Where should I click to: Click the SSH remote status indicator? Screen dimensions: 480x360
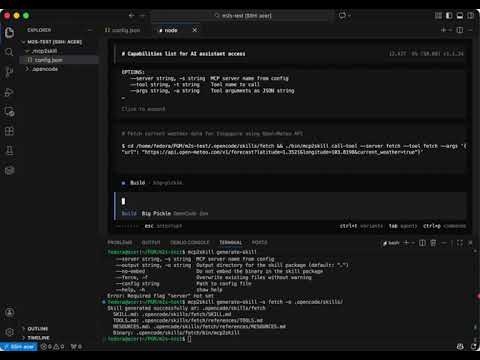[x=19, y=347]
